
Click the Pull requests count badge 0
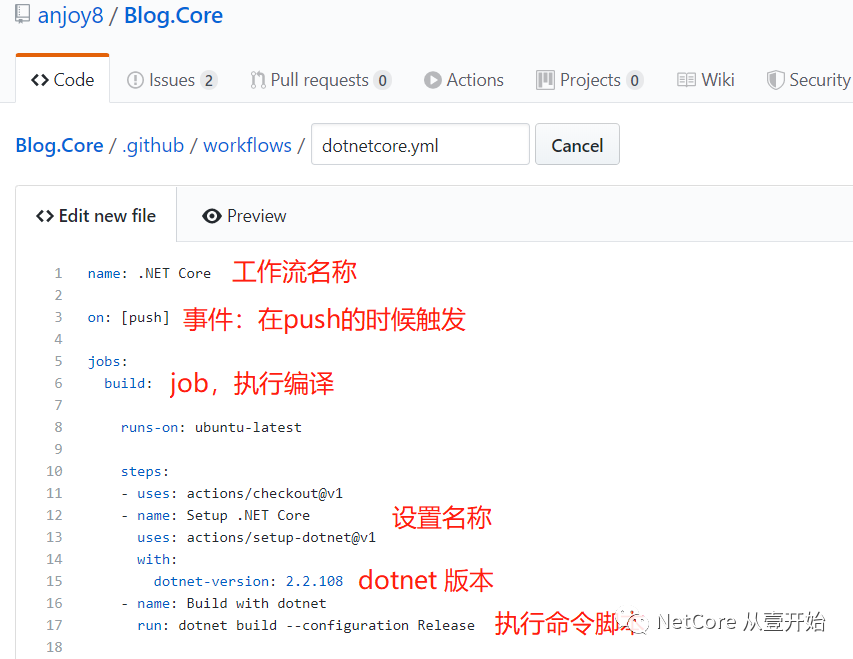pos(382,81)
